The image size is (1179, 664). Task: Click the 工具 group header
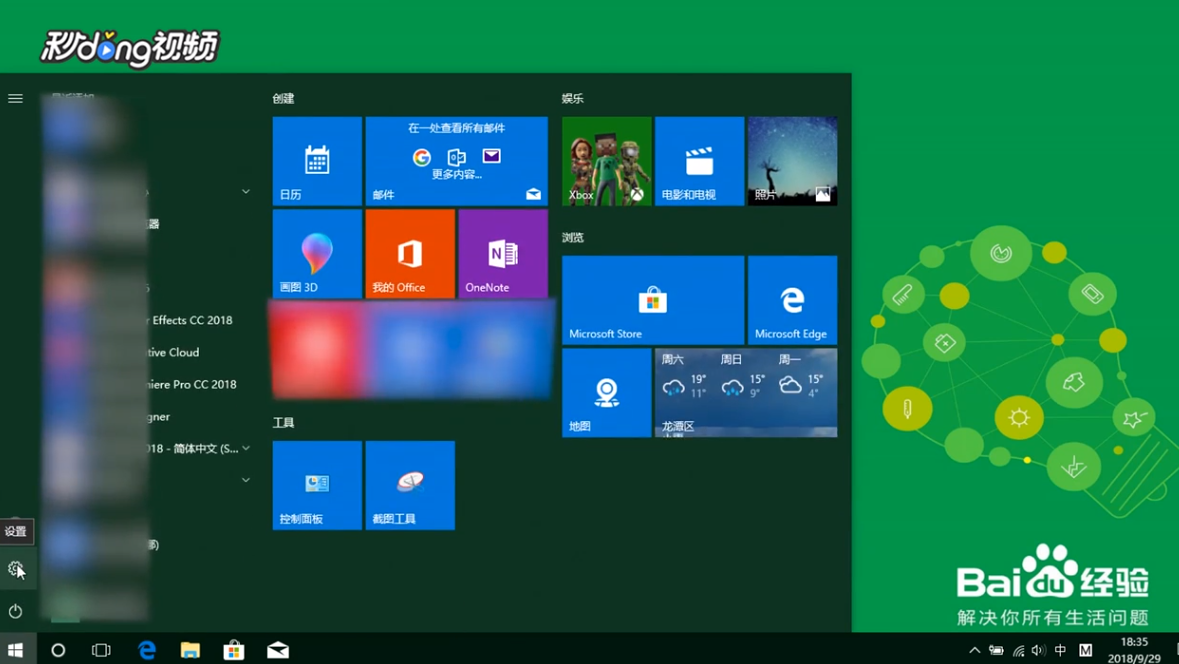[x=283, y=423]
